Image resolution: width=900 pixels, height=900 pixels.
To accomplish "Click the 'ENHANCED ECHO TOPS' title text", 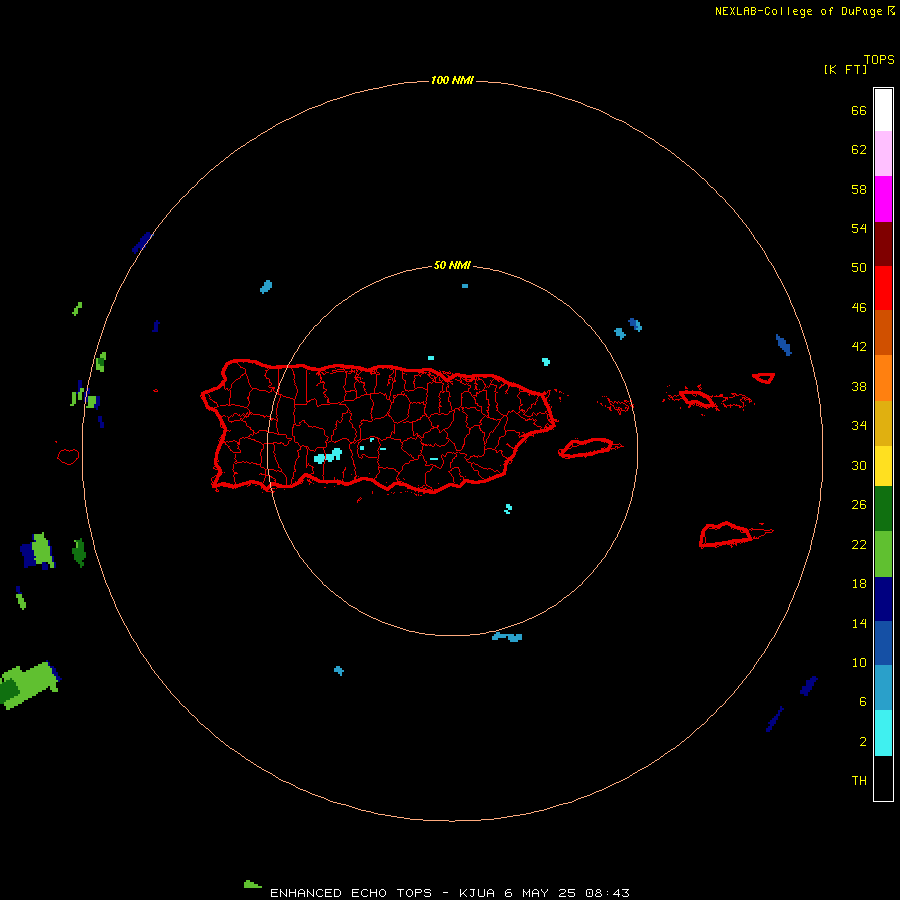I will click(x=351, y=893).
